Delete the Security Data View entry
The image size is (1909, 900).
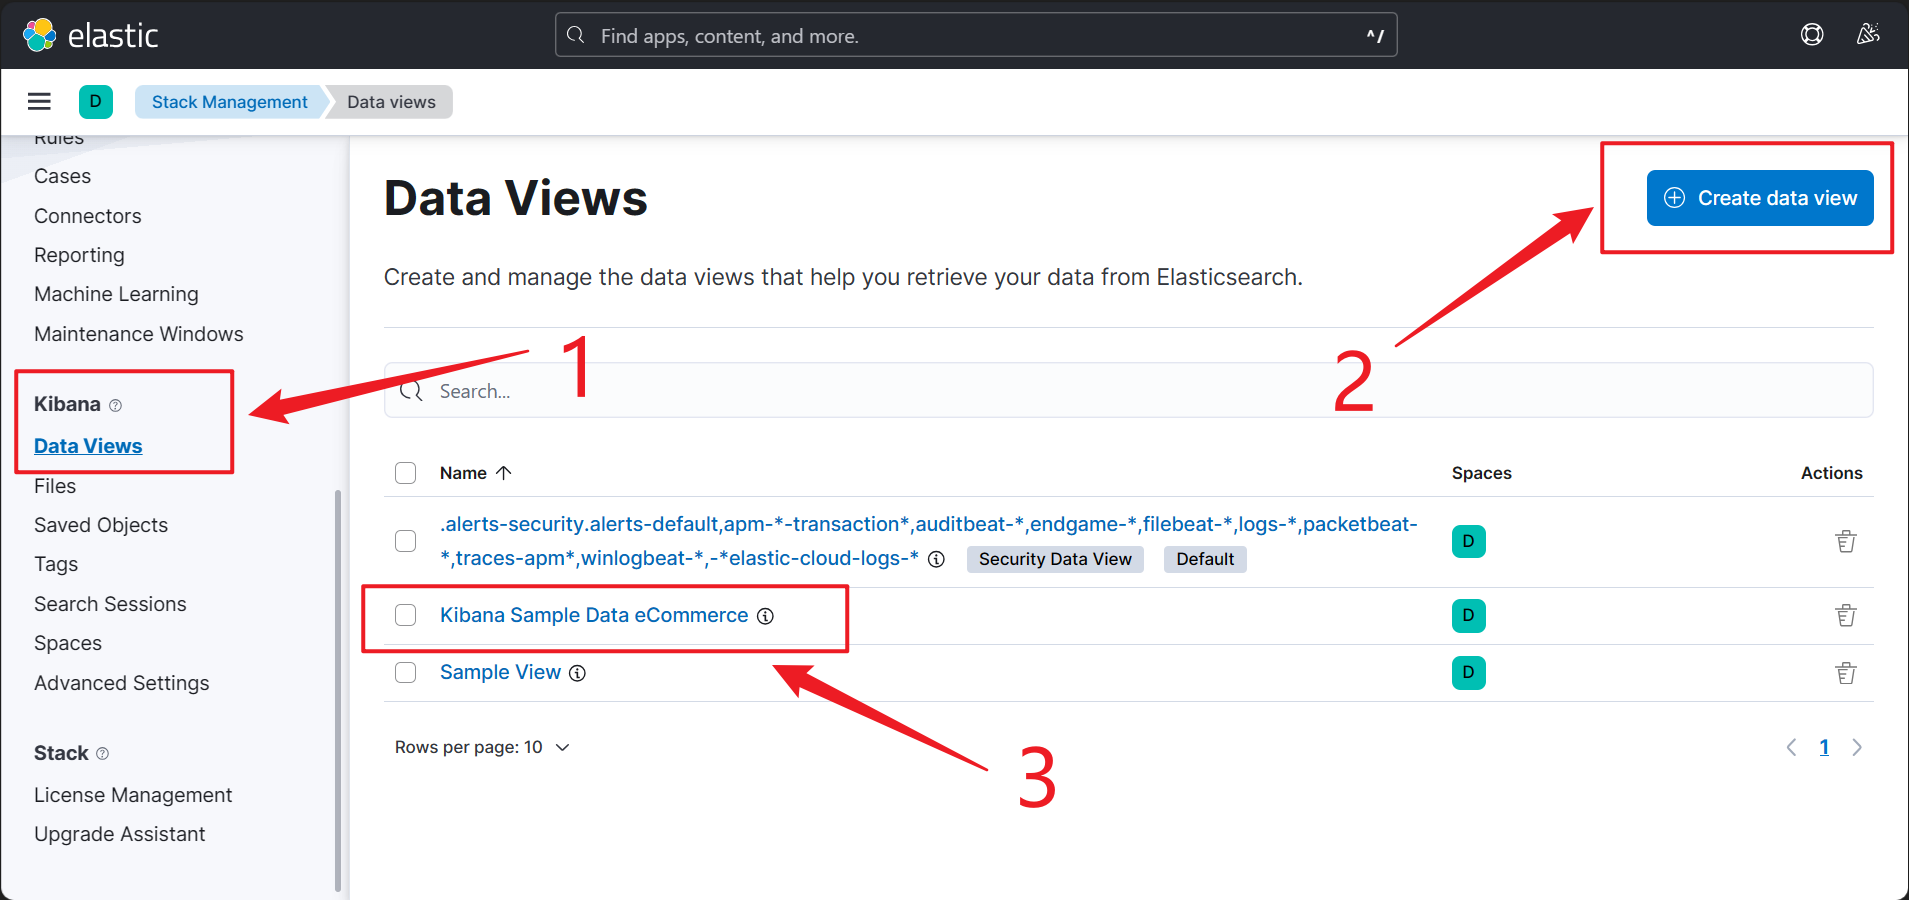pyautogui.click(x=1845, y=541)
